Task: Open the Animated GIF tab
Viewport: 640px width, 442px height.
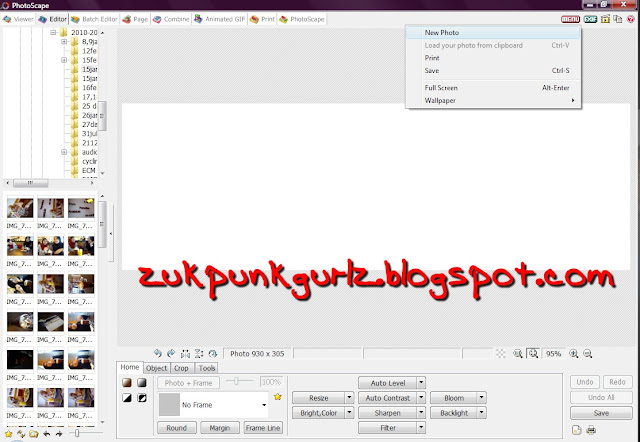Action: (x=220, y=19)
